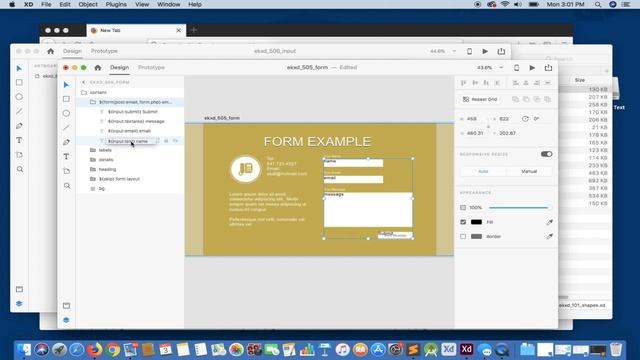Switch to the Prototype tab in ekxd_505_form
This screenshot has height=360, width=640.
(151, 67)
